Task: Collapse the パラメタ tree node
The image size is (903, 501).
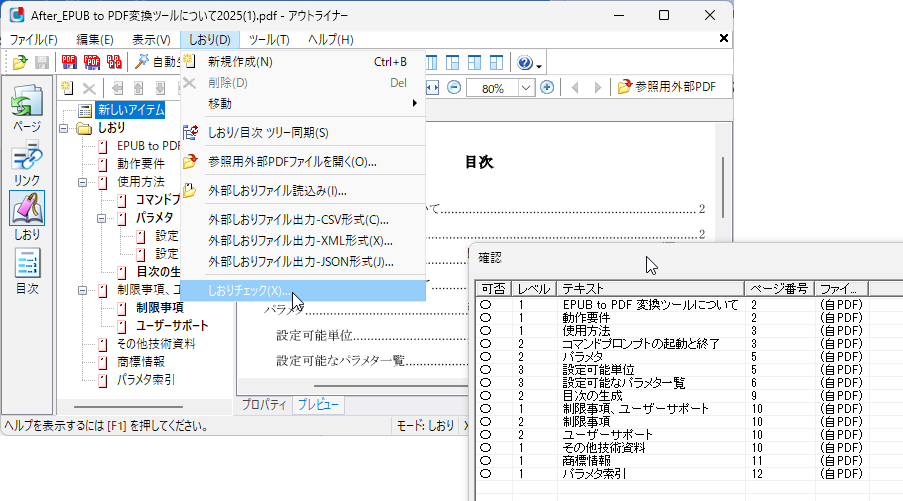Action: pos(101,218)
